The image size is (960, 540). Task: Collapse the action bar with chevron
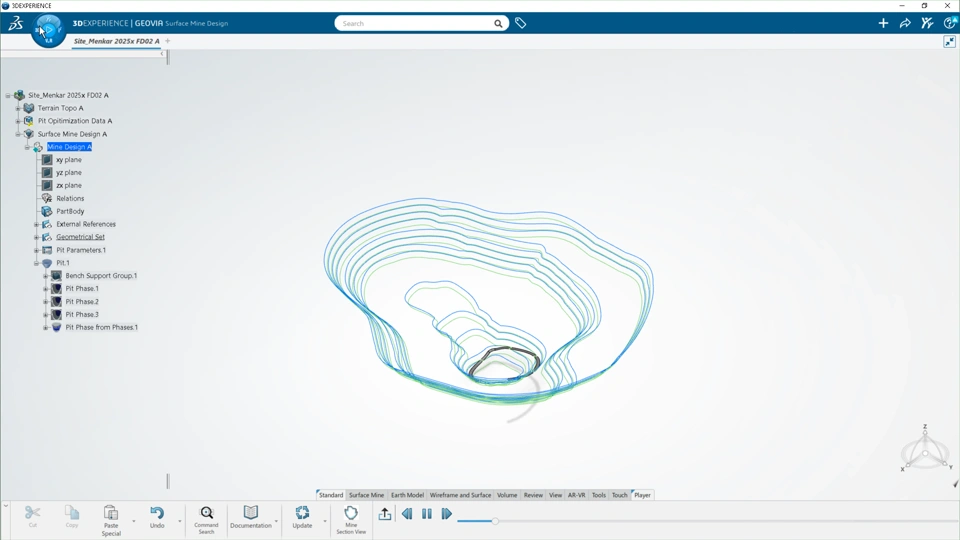[x=6, y=506]
